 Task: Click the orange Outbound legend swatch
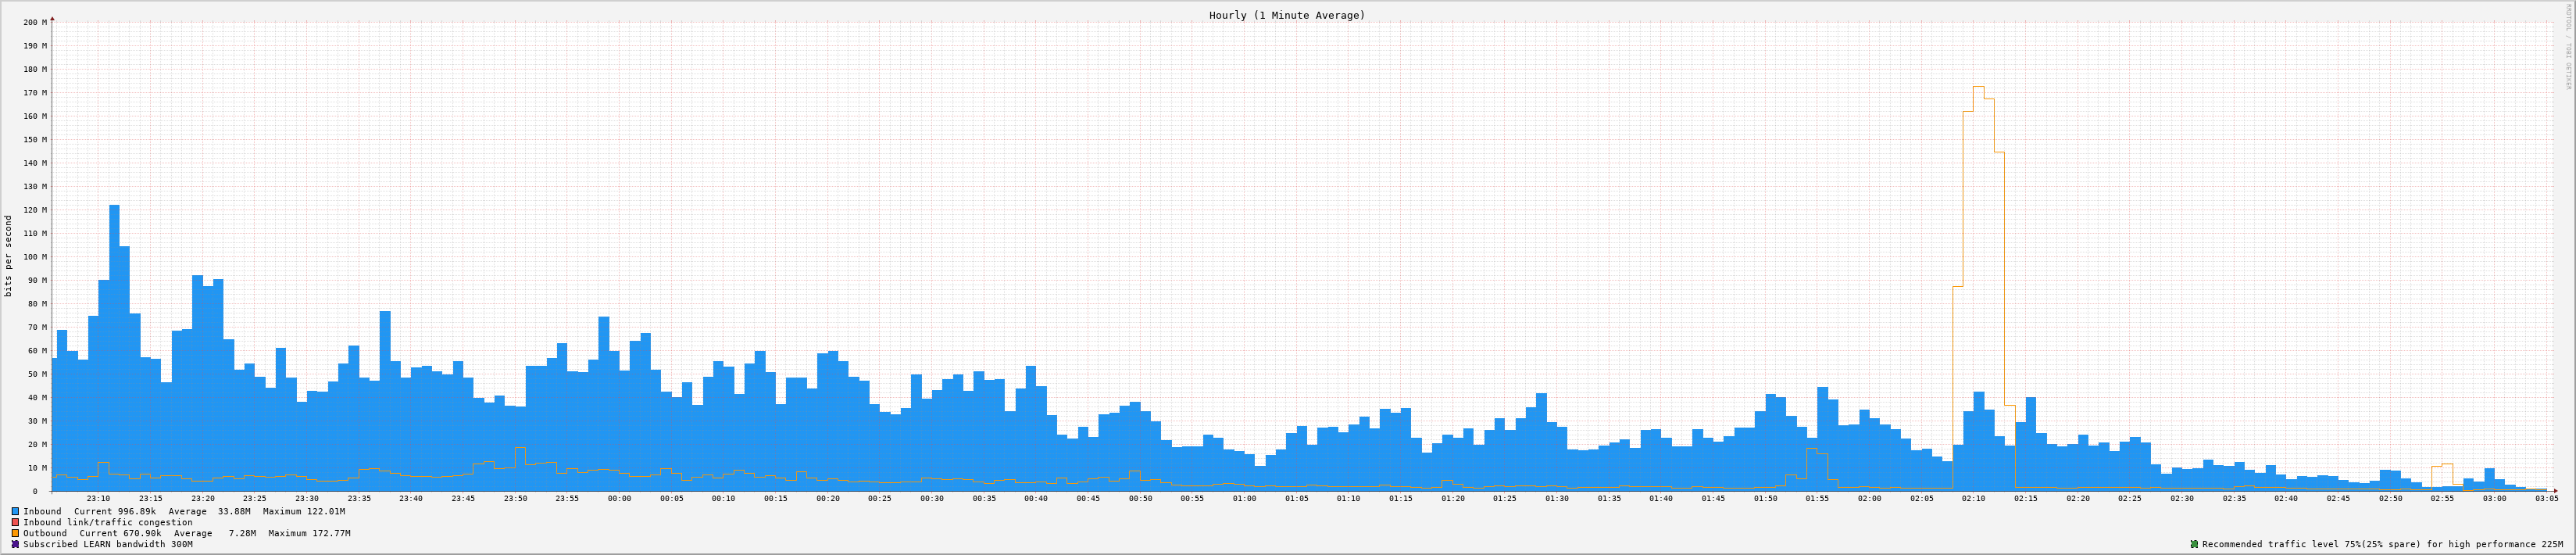coord(15,533)
